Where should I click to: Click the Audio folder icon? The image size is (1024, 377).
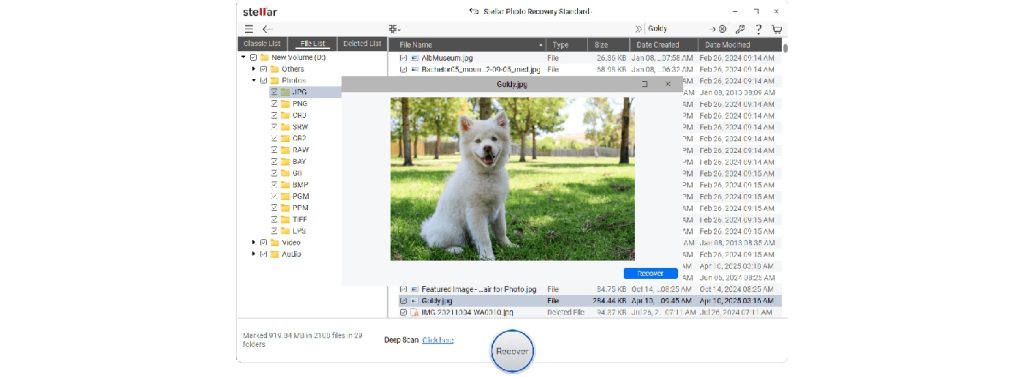click(275, 254)
